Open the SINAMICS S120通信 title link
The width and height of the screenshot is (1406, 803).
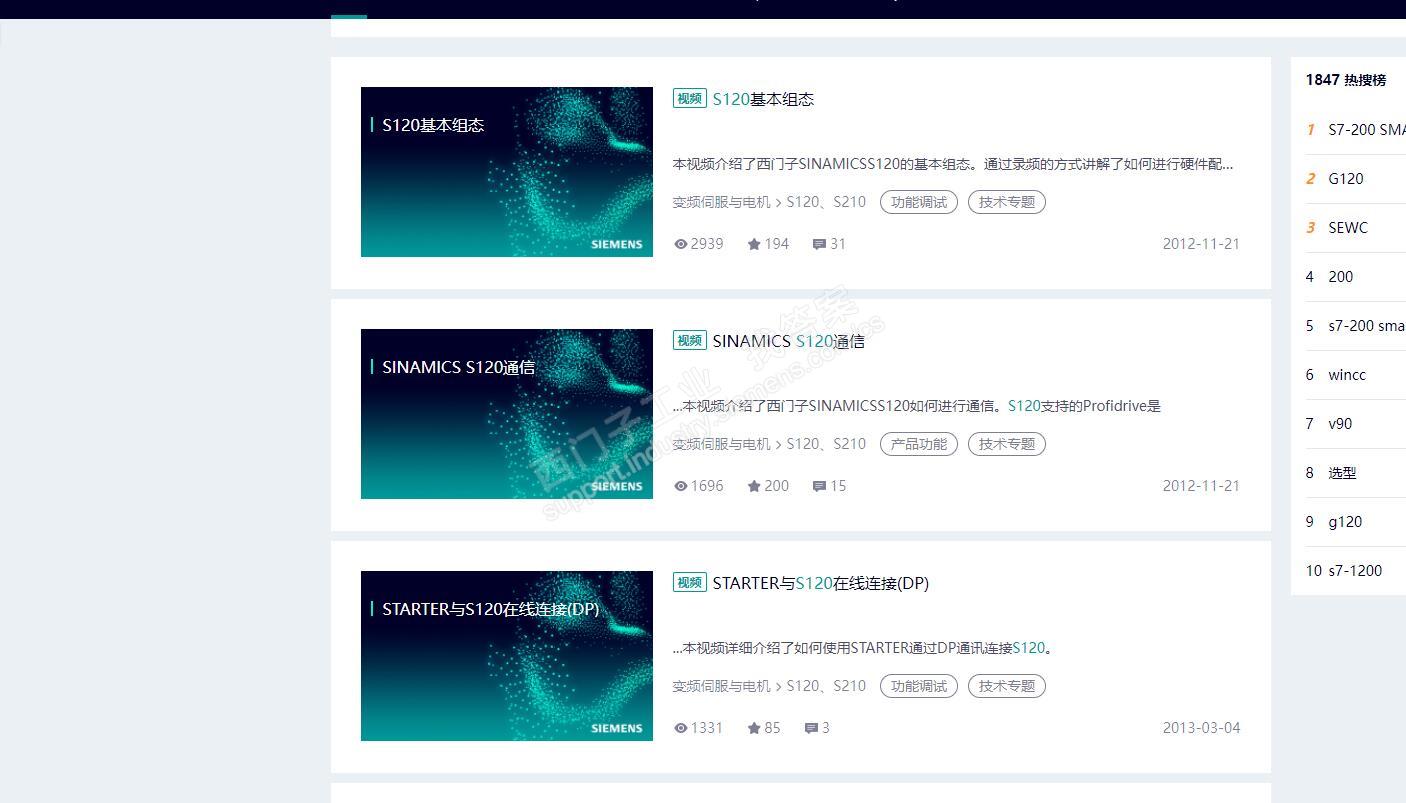click(x=789, y=341)
